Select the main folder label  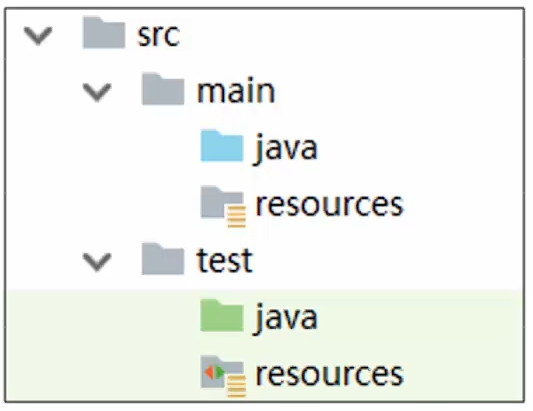236,91
